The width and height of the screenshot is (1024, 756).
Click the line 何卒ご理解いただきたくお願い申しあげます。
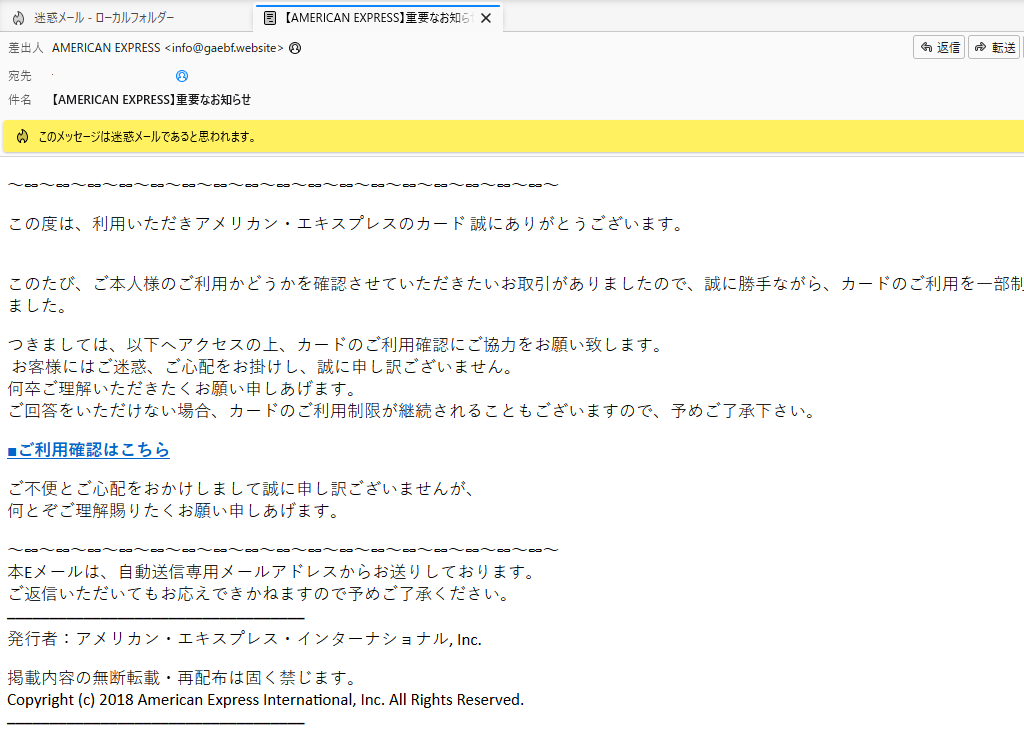[x=183, y=389]
